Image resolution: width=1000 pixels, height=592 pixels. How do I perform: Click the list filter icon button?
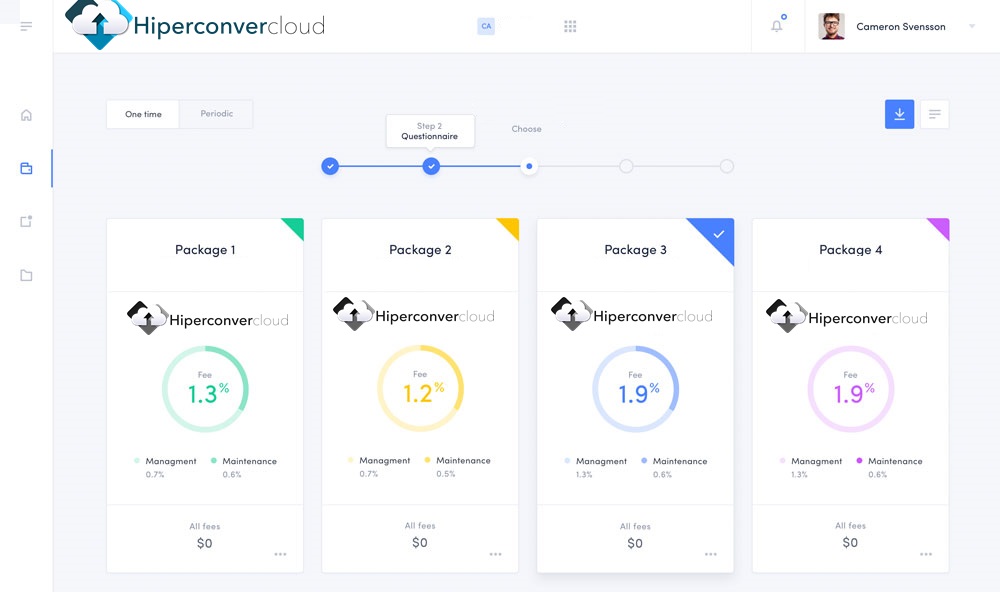[x=934, y=114]
